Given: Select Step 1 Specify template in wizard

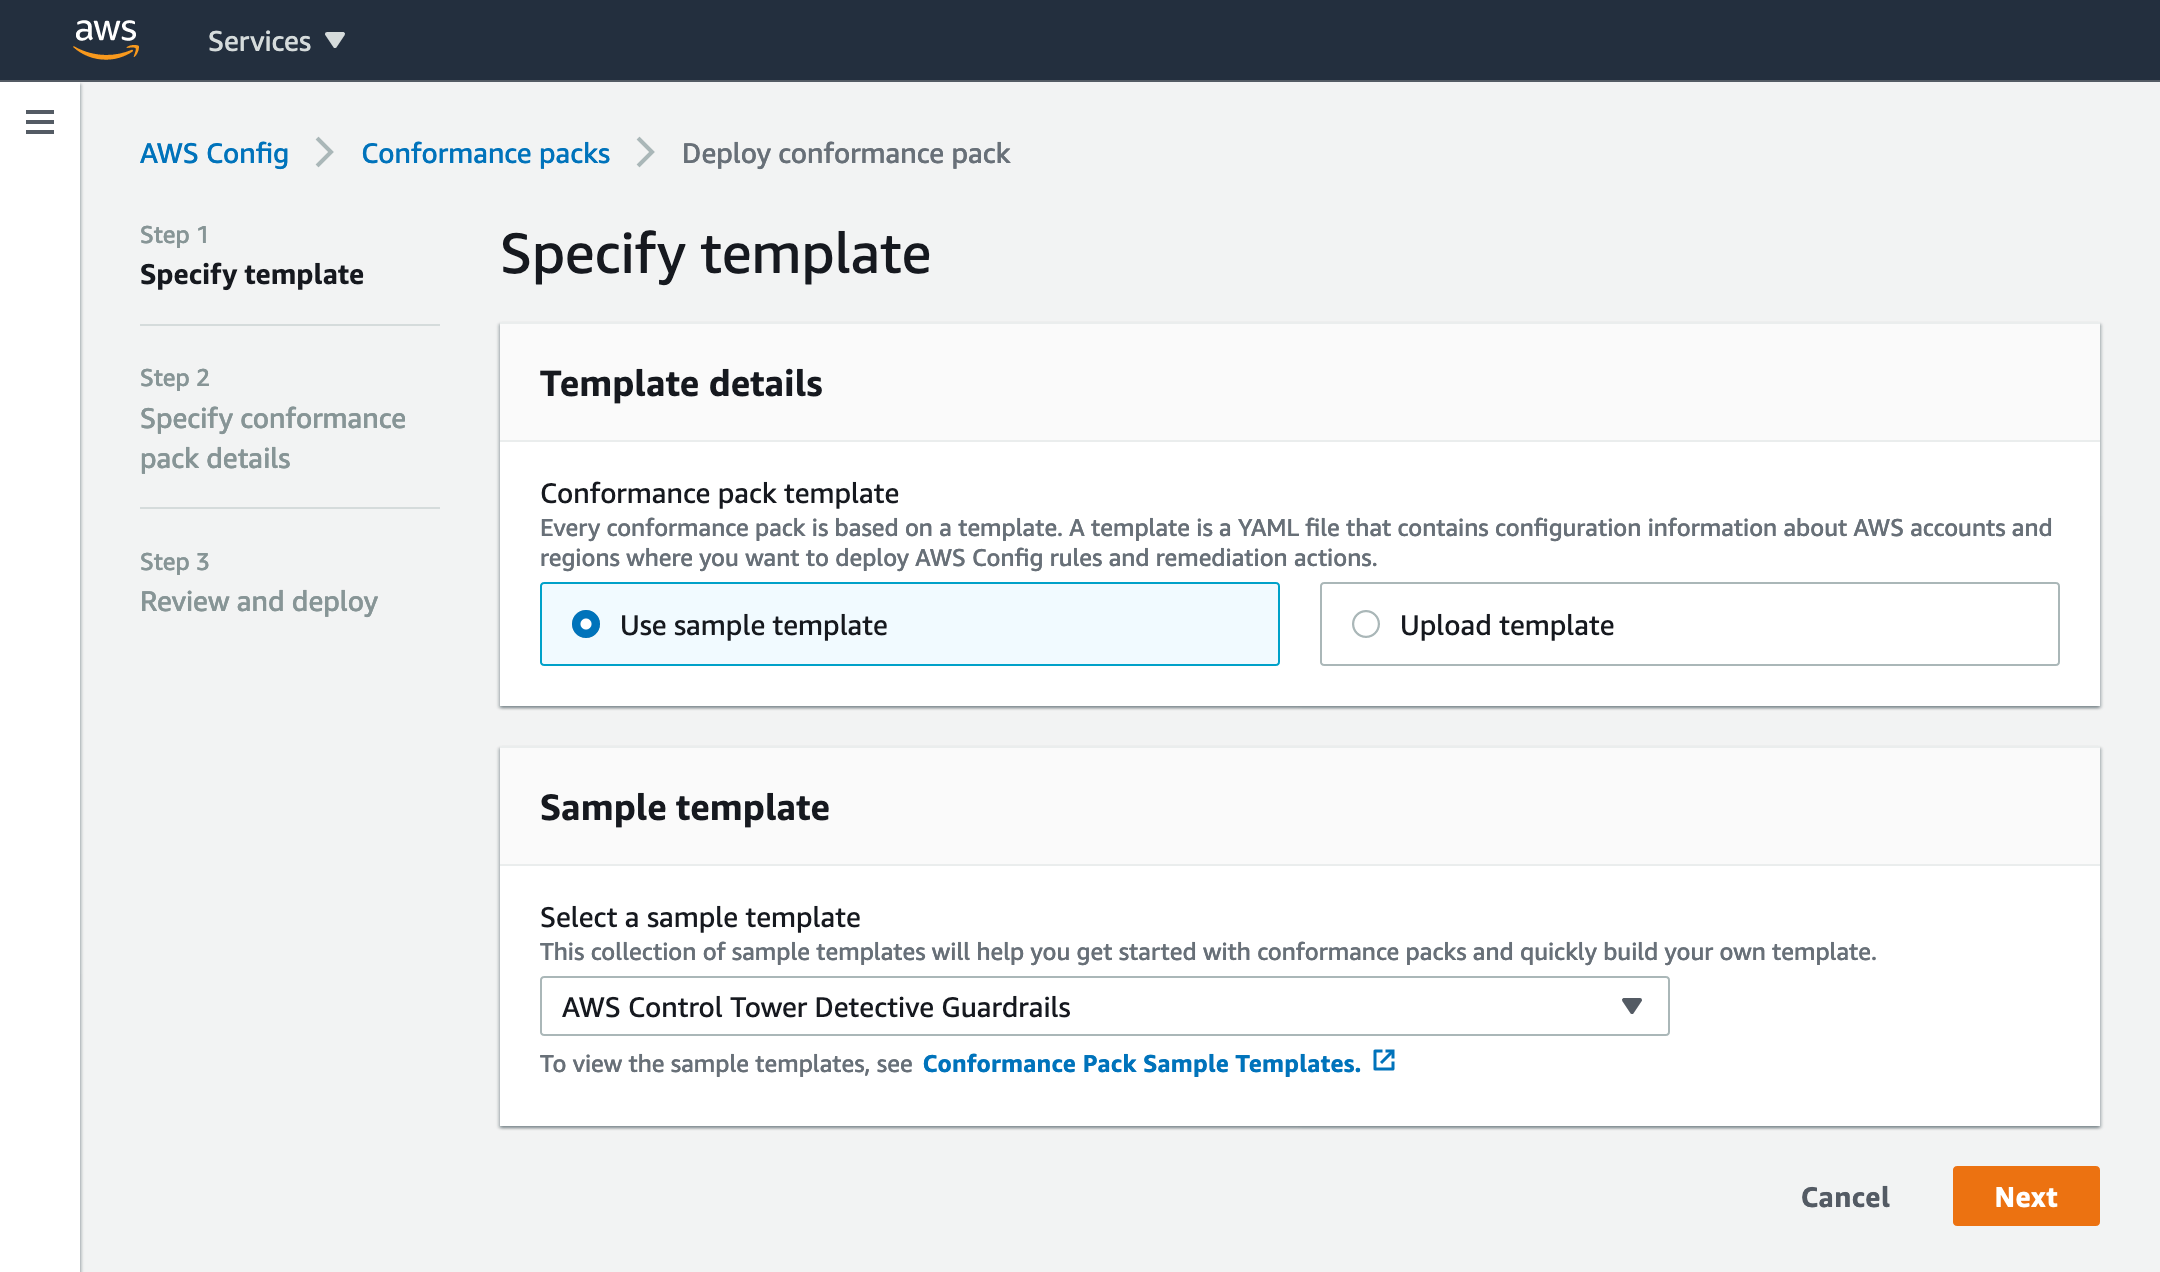Looking at the screenshot, I should click(252, 274).
